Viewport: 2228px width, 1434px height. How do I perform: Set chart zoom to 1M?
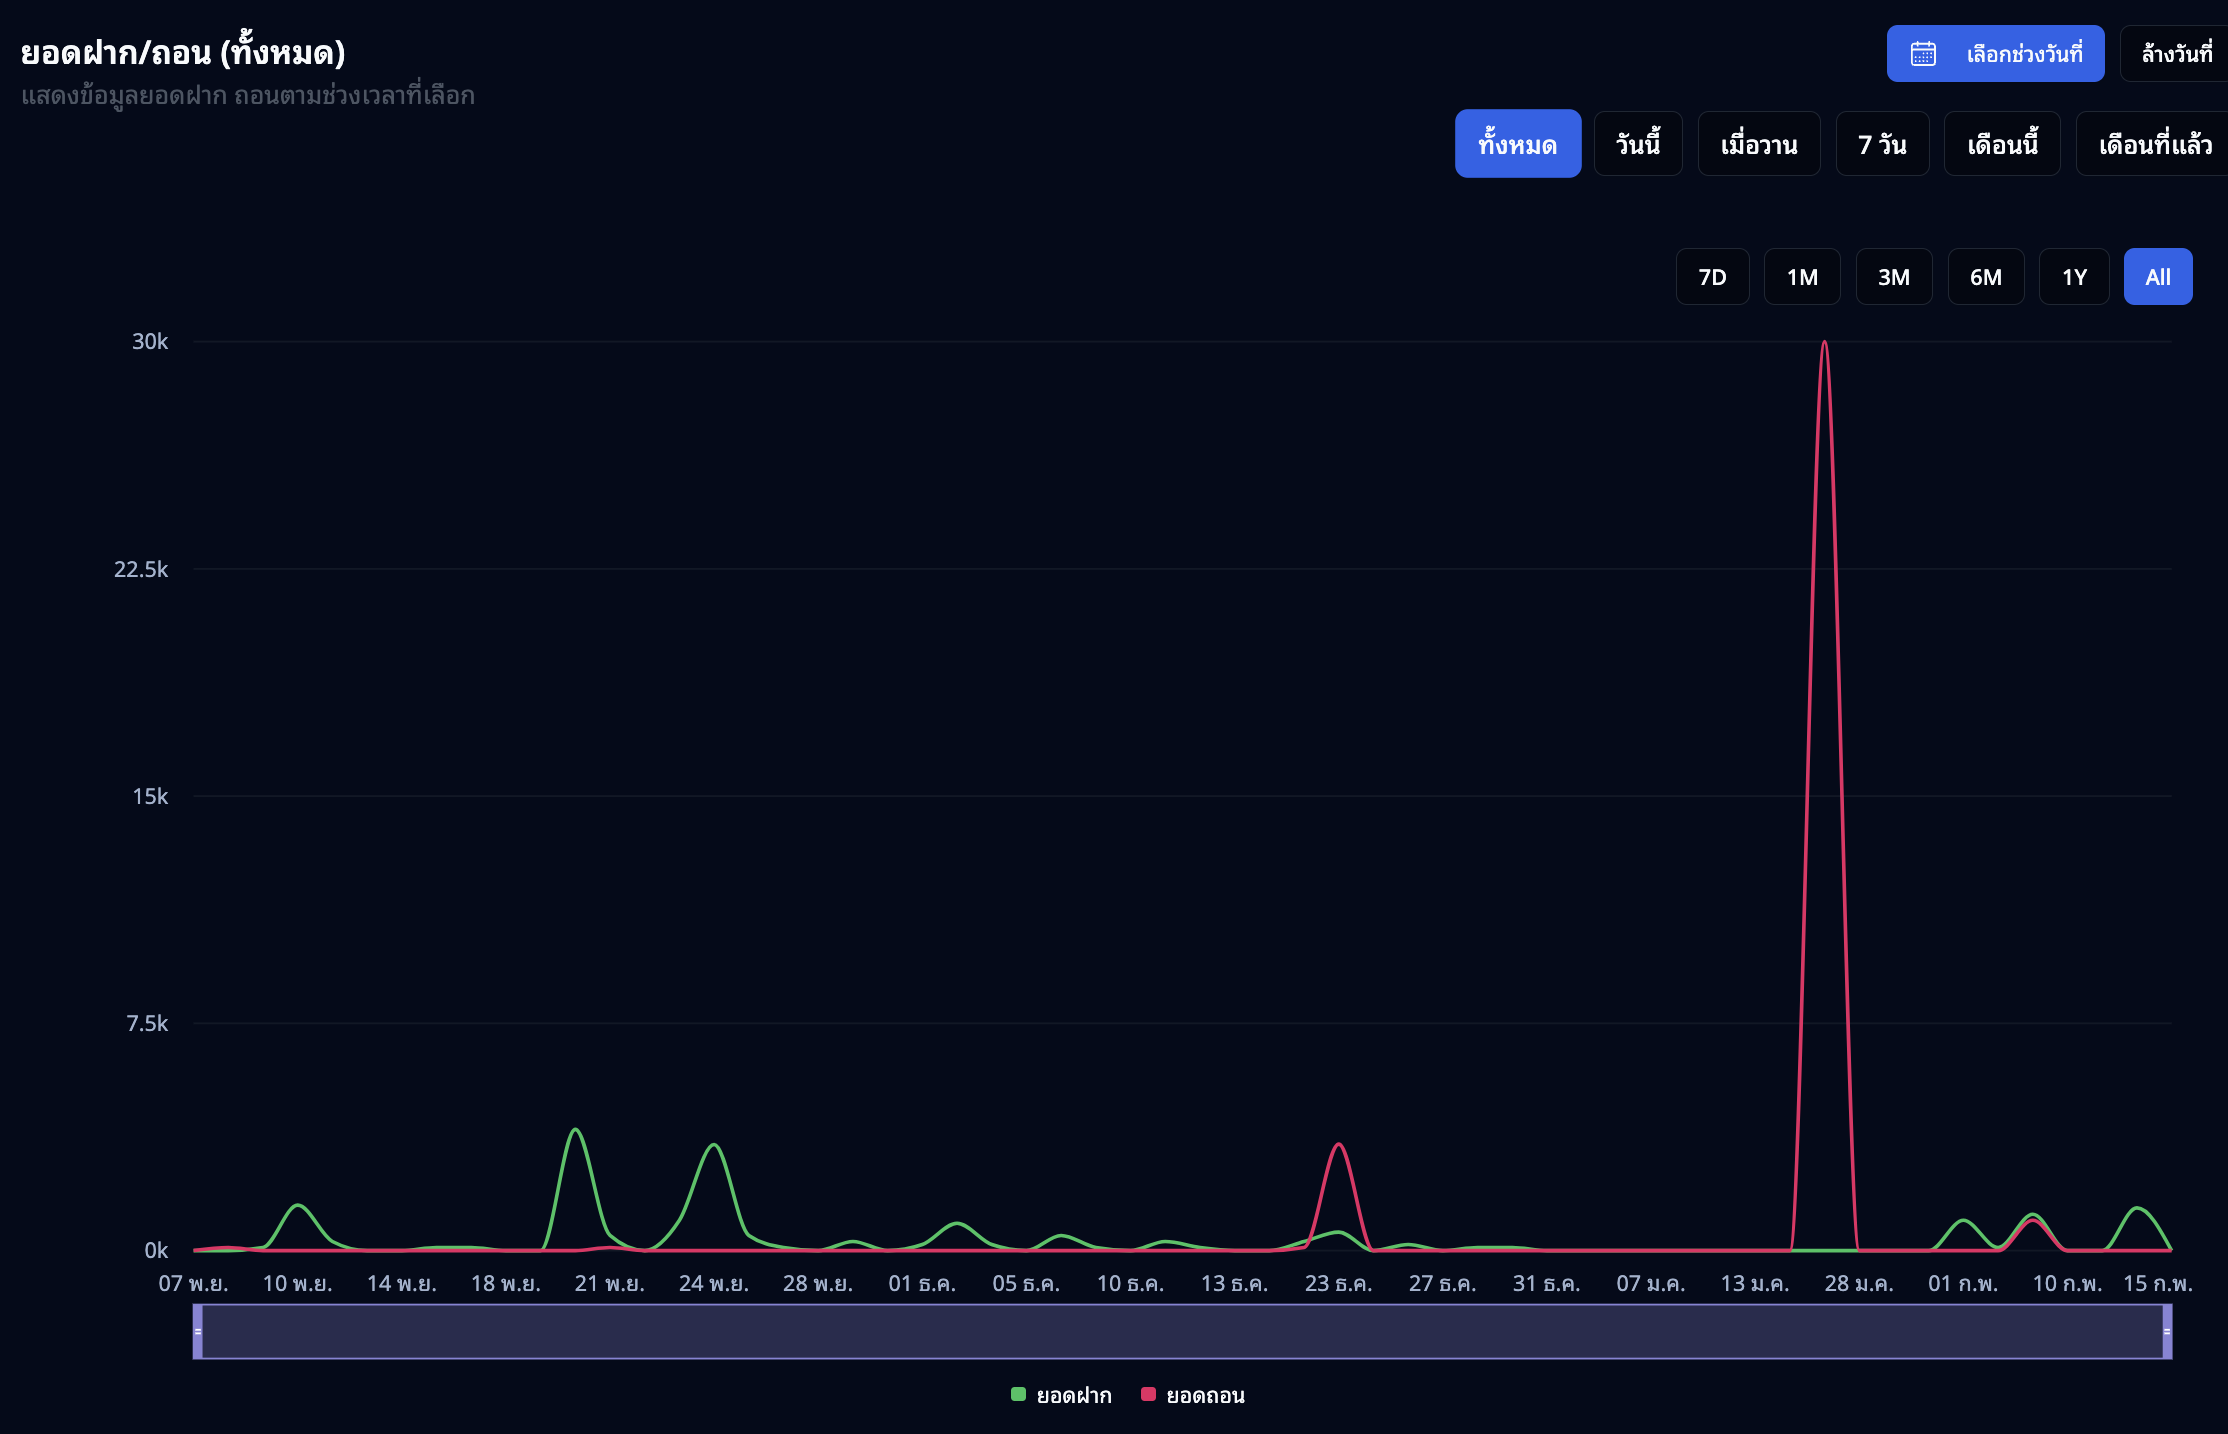point(1802,277)
